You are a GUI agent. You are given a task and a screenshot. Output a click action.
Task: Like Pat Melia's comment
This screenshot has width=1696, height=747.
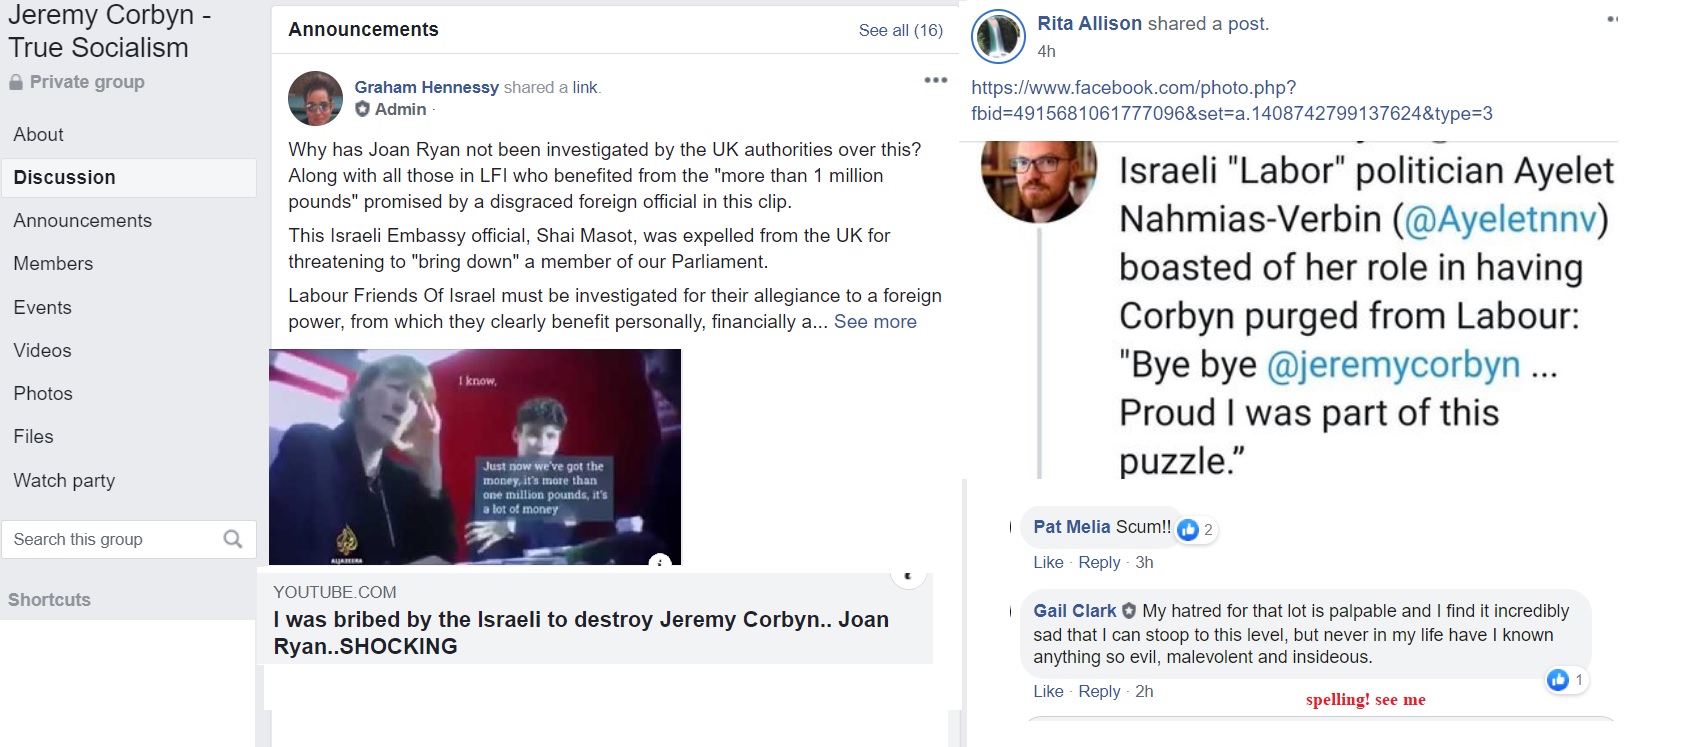[1048, 562]
